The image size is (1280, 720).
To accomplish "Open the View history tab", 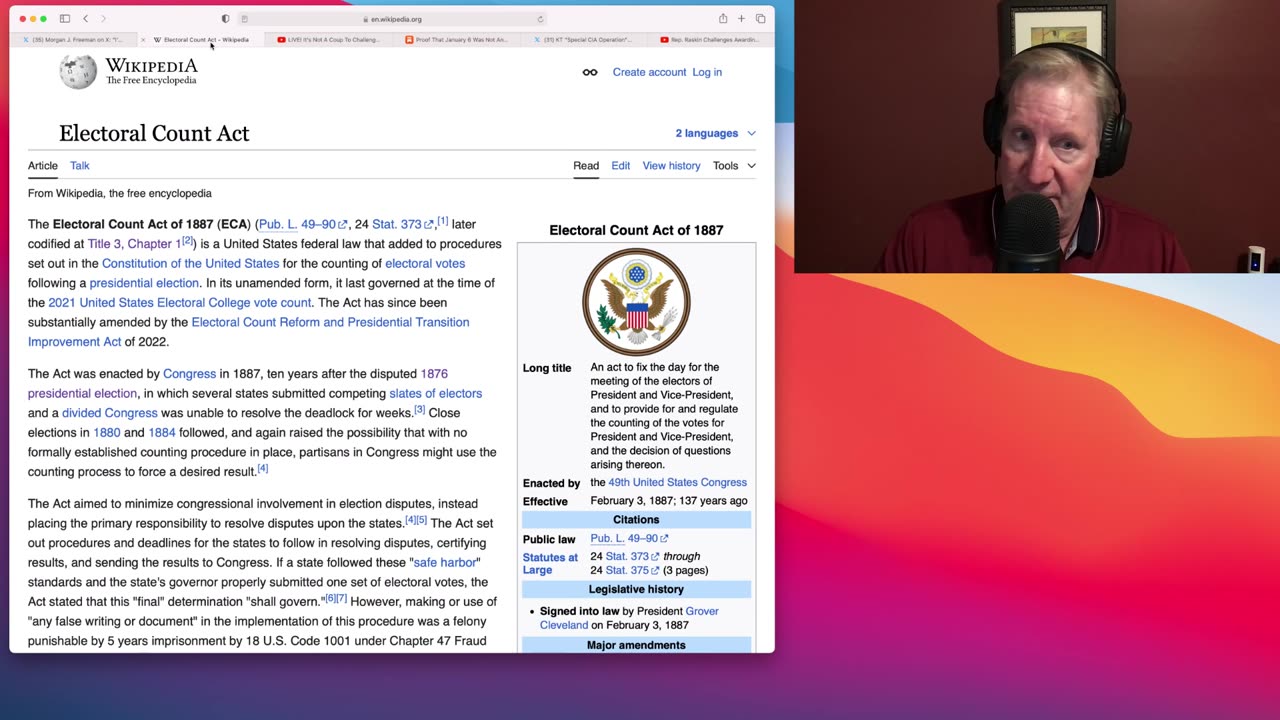I will [x=671, y=166].
